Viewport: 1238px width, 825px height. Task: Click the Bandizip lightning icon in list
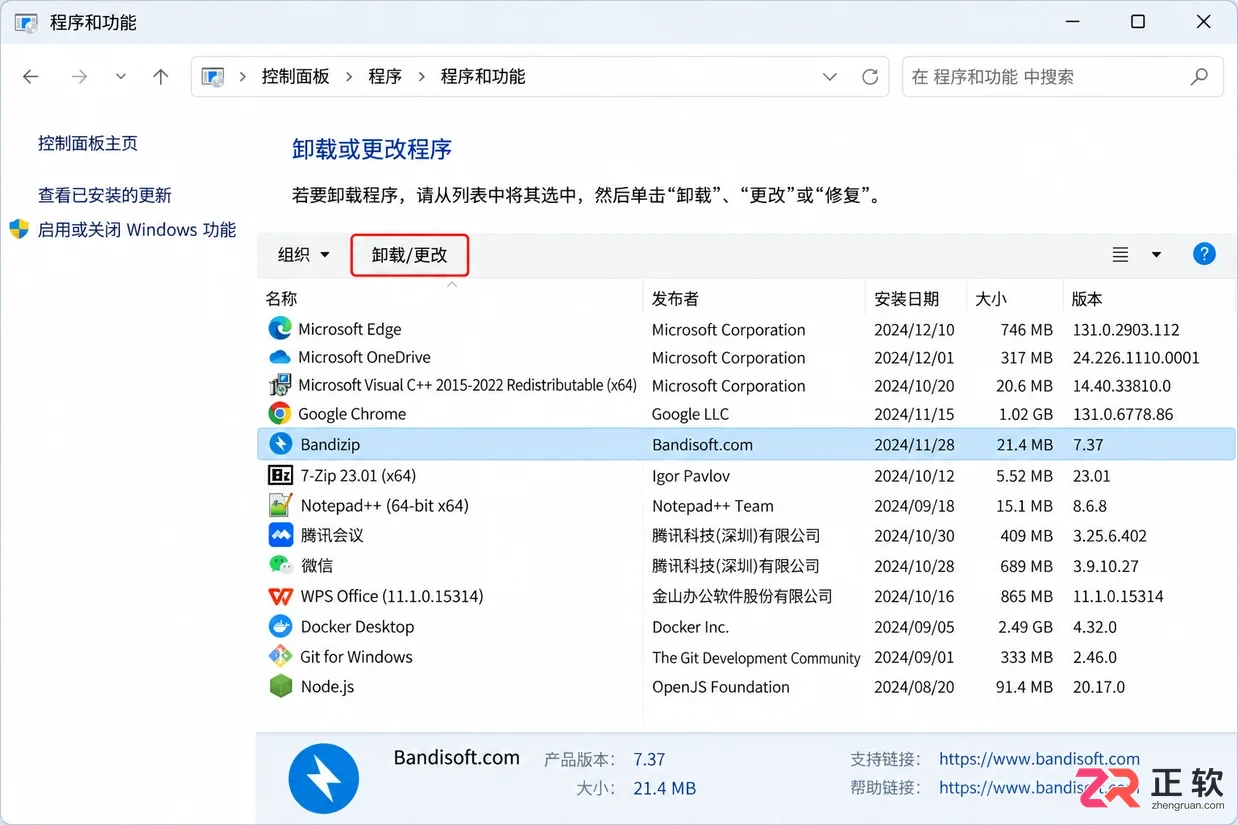281,444
